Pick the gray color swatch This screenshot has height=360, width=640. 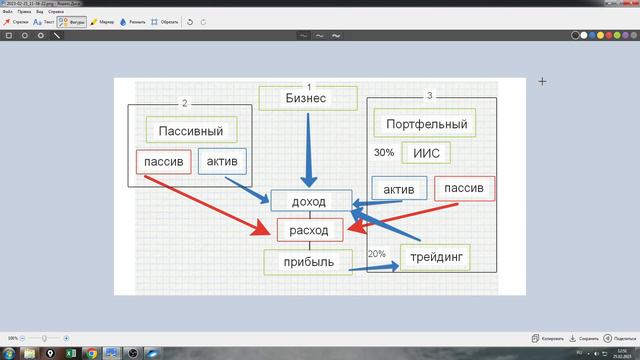pos(634,36)
